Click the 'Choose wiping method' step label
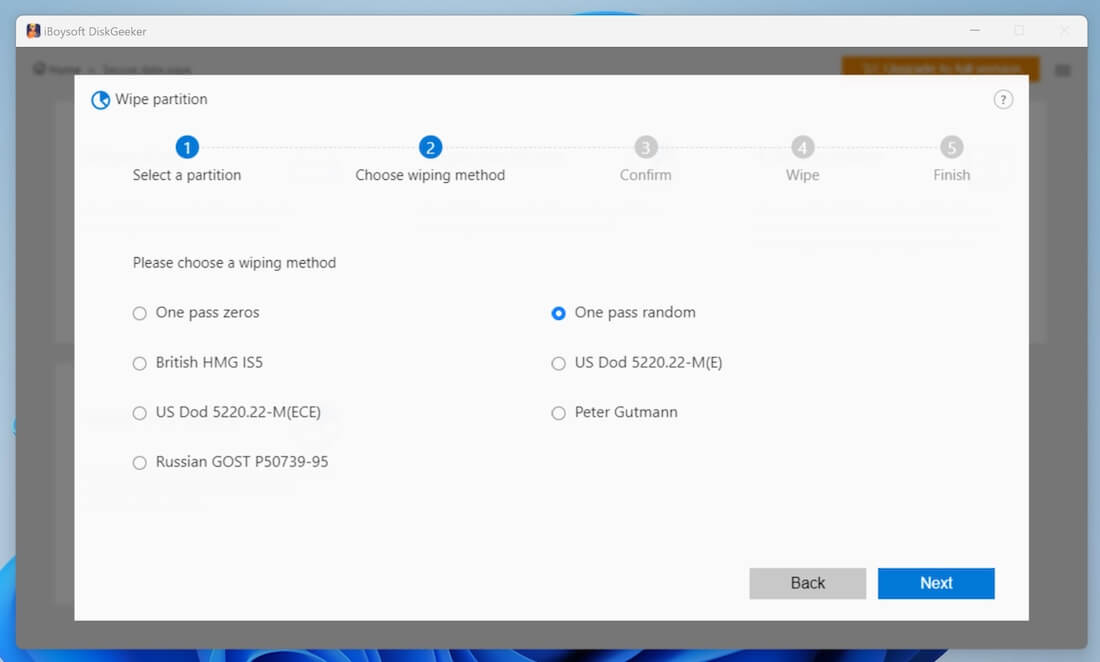 430,175
